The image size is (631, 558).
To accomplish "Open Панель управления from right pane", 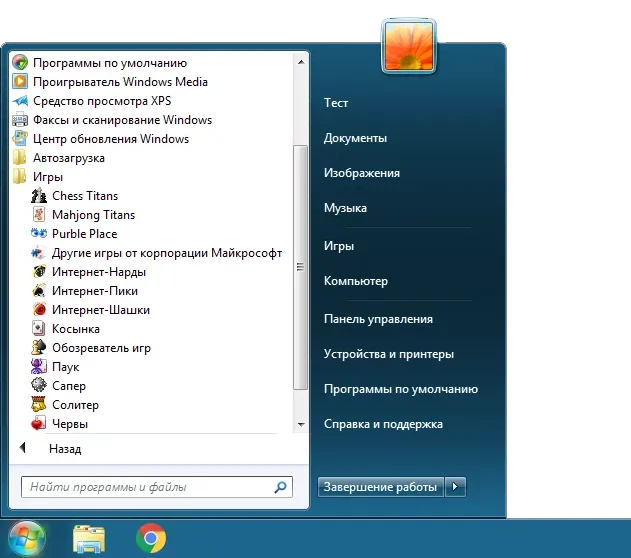I will tap(378, 319).
